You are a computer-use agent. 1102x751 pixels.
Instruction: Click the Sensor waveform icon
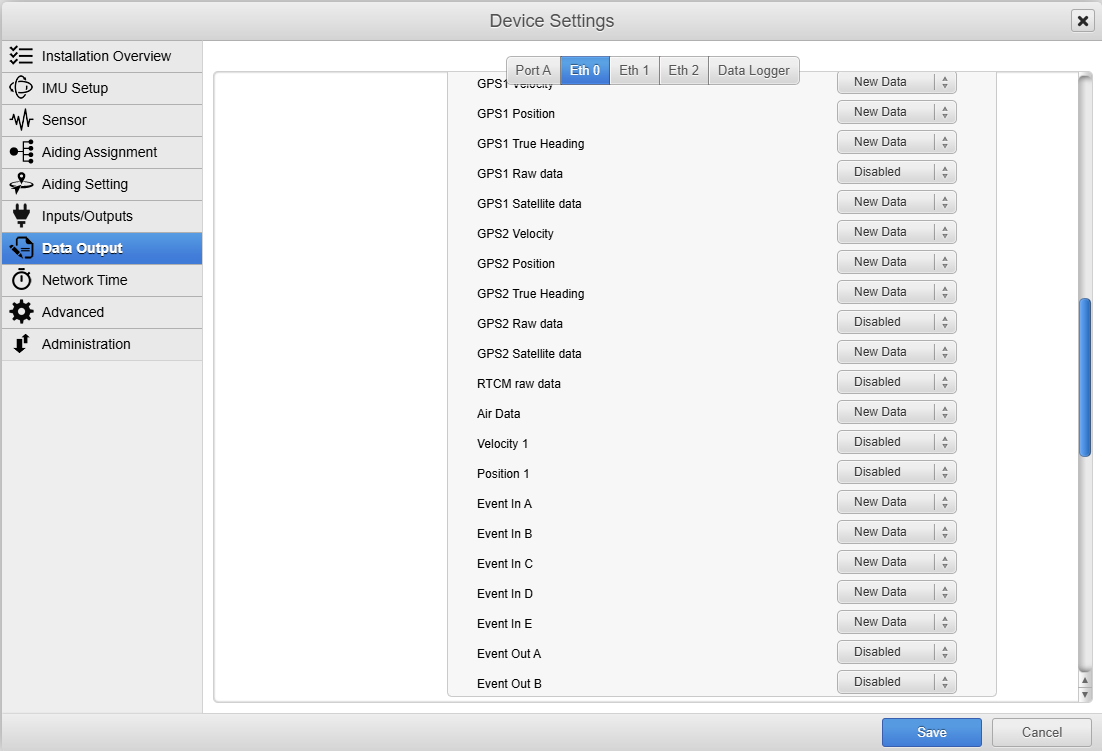(21, 120)
